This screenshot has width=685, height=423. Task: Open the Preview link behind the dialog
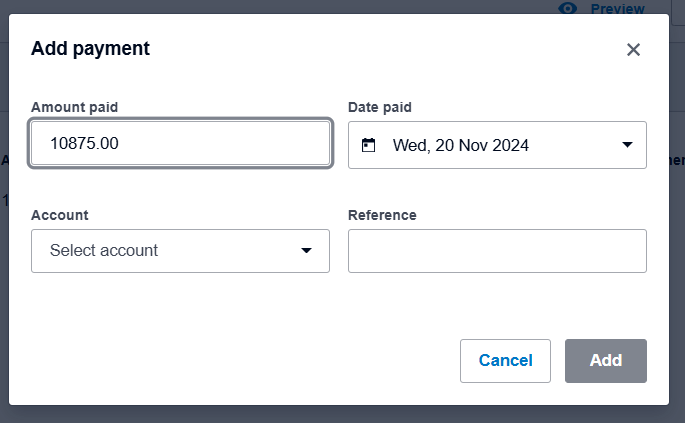[617, 8]
